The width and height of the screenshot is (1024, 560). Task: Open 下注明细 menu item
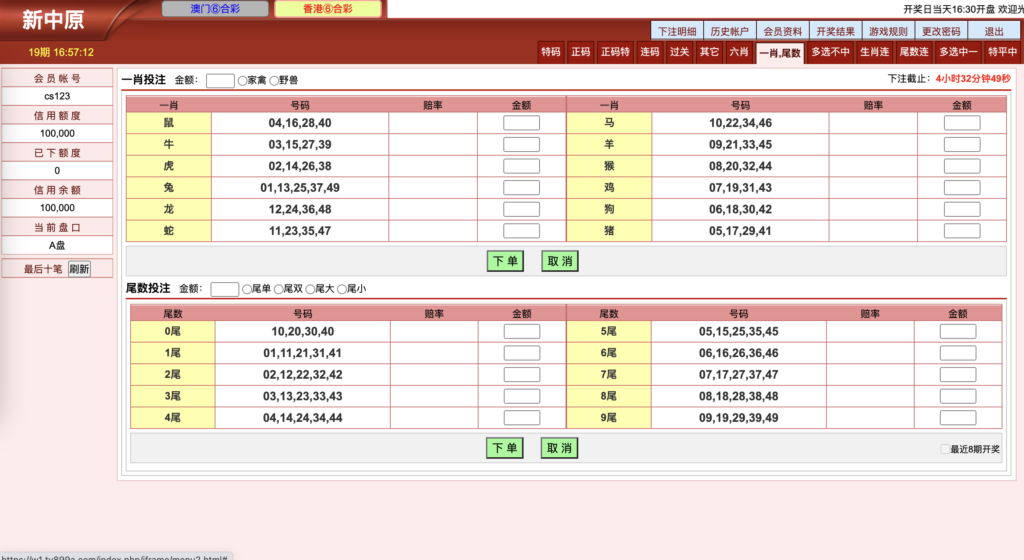tap(677, 31)
